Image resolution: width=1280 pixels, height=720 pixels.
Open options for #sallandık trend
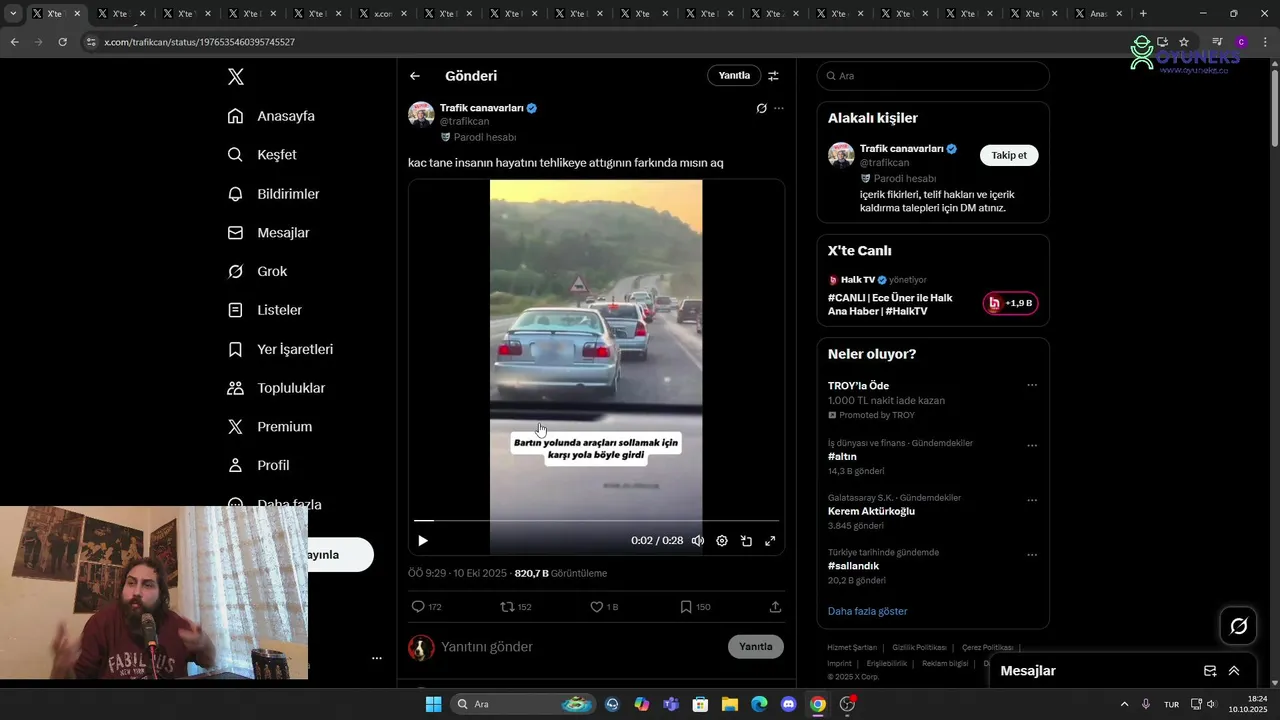click(x=1032, y=555)
